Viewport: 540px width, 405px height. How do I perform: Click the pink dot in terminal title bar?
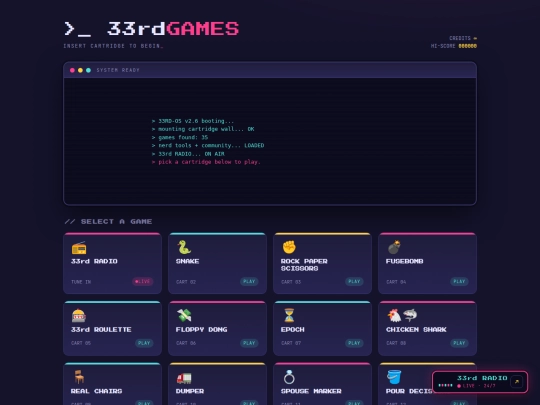coord(72,70)
